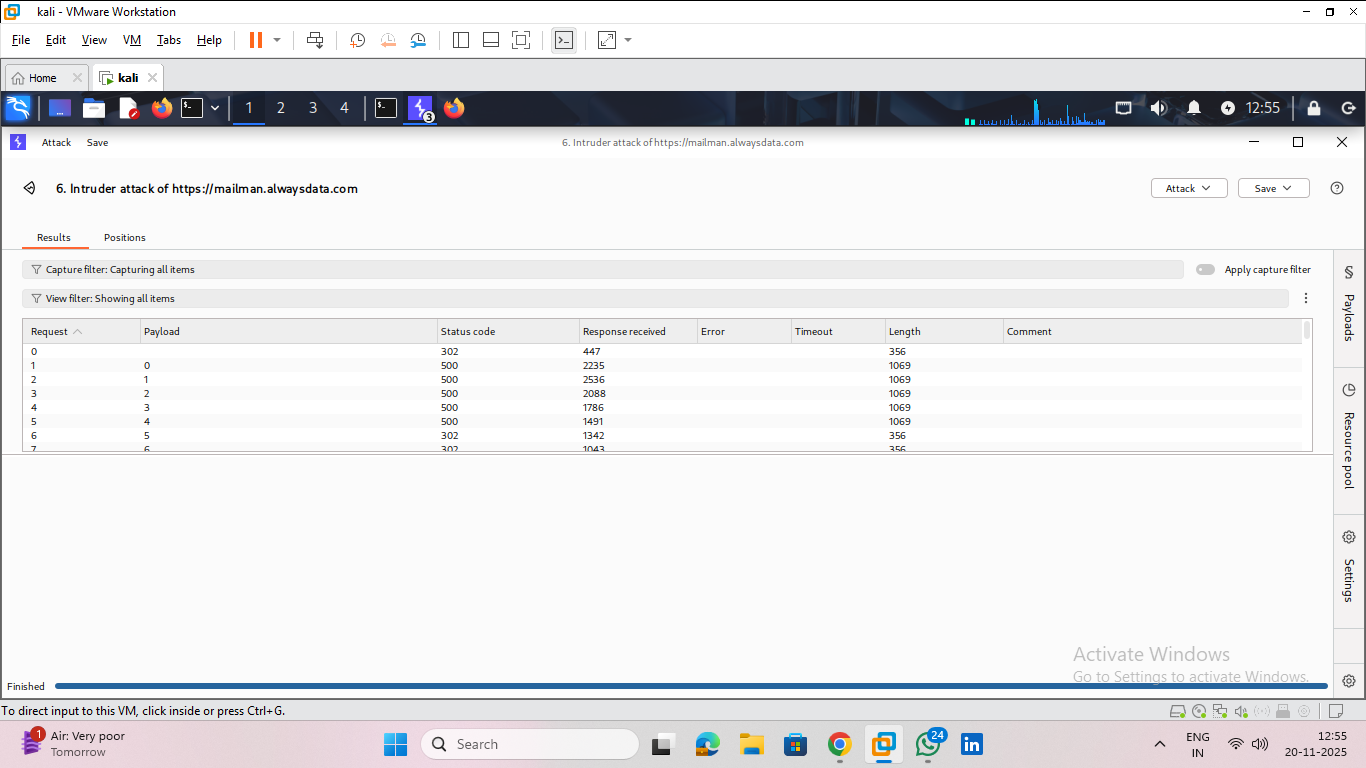Click the three-dot options menu by view filter
This screenshot has height=768, width=1366.
[x=1306, y=298]
